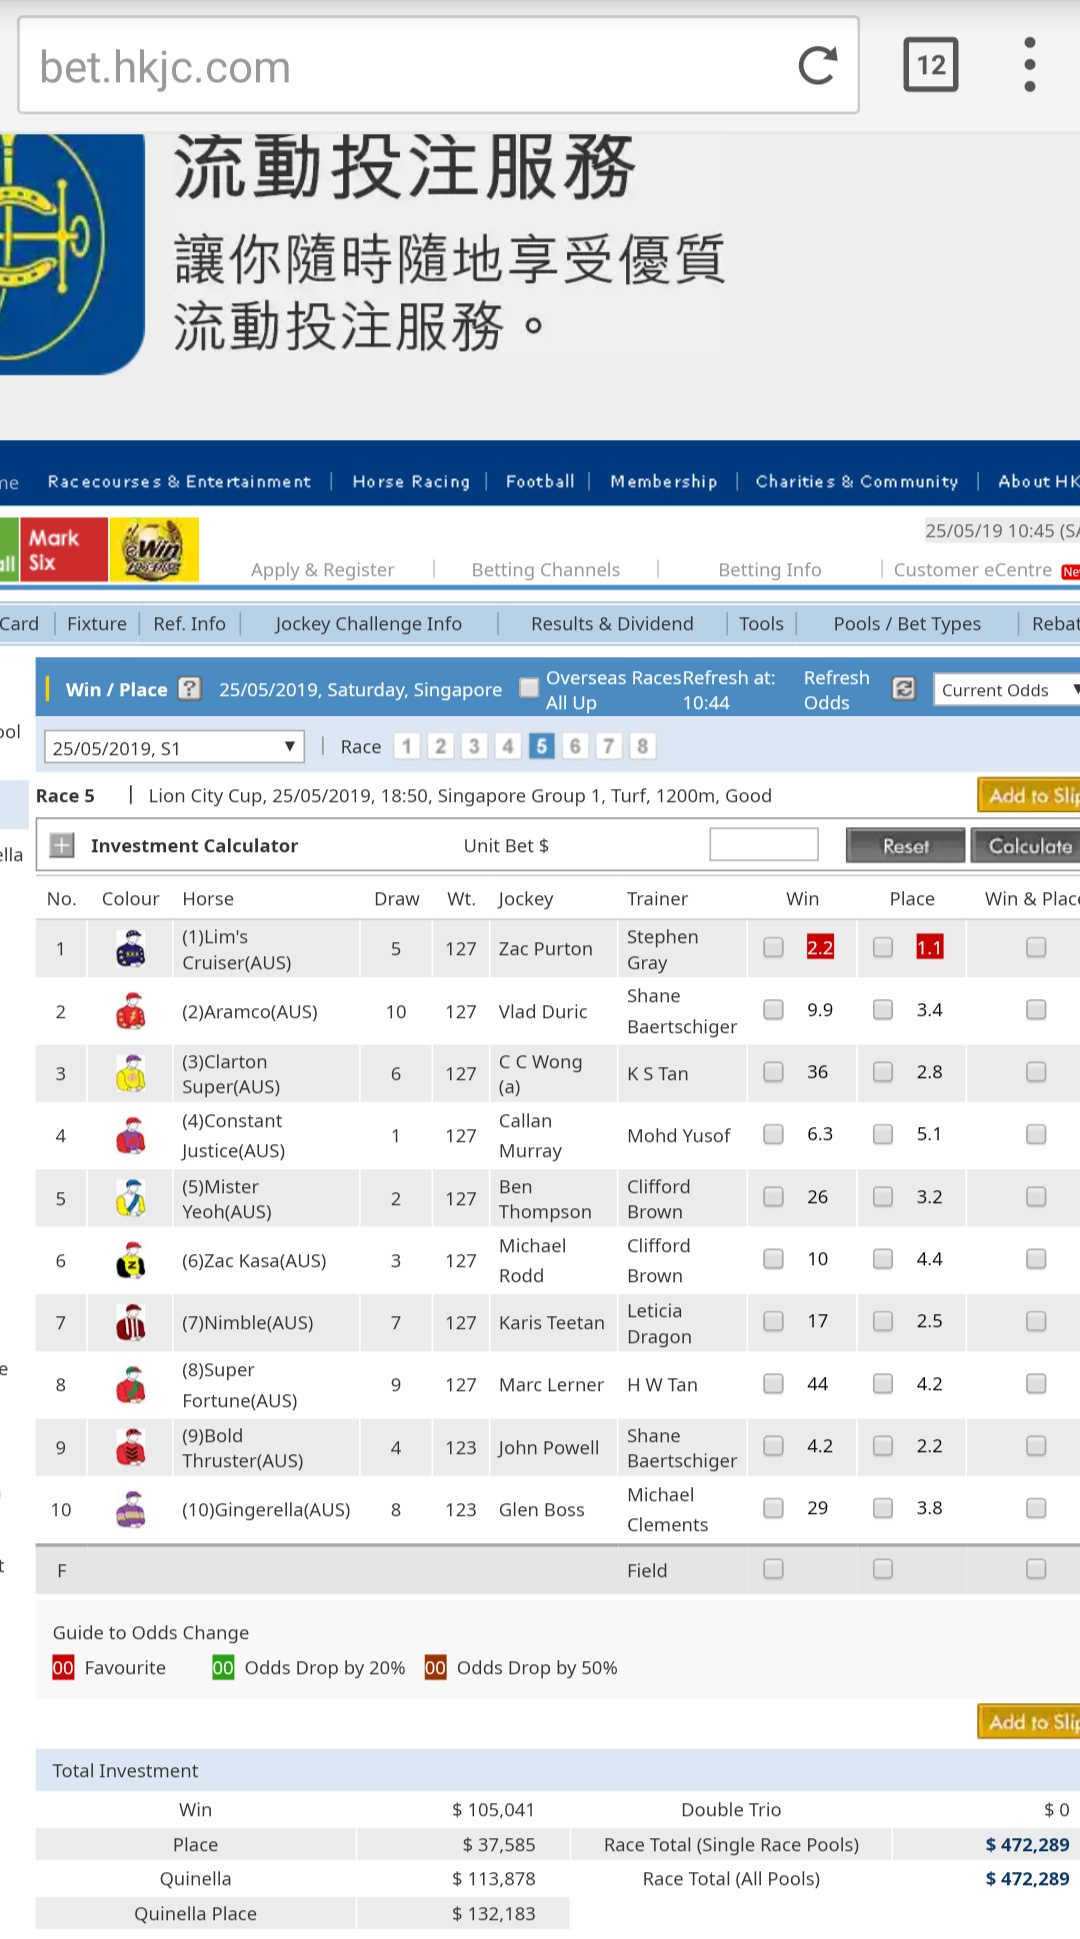
Task: Select Race 8 tab
Action: (x=642, y=746)
